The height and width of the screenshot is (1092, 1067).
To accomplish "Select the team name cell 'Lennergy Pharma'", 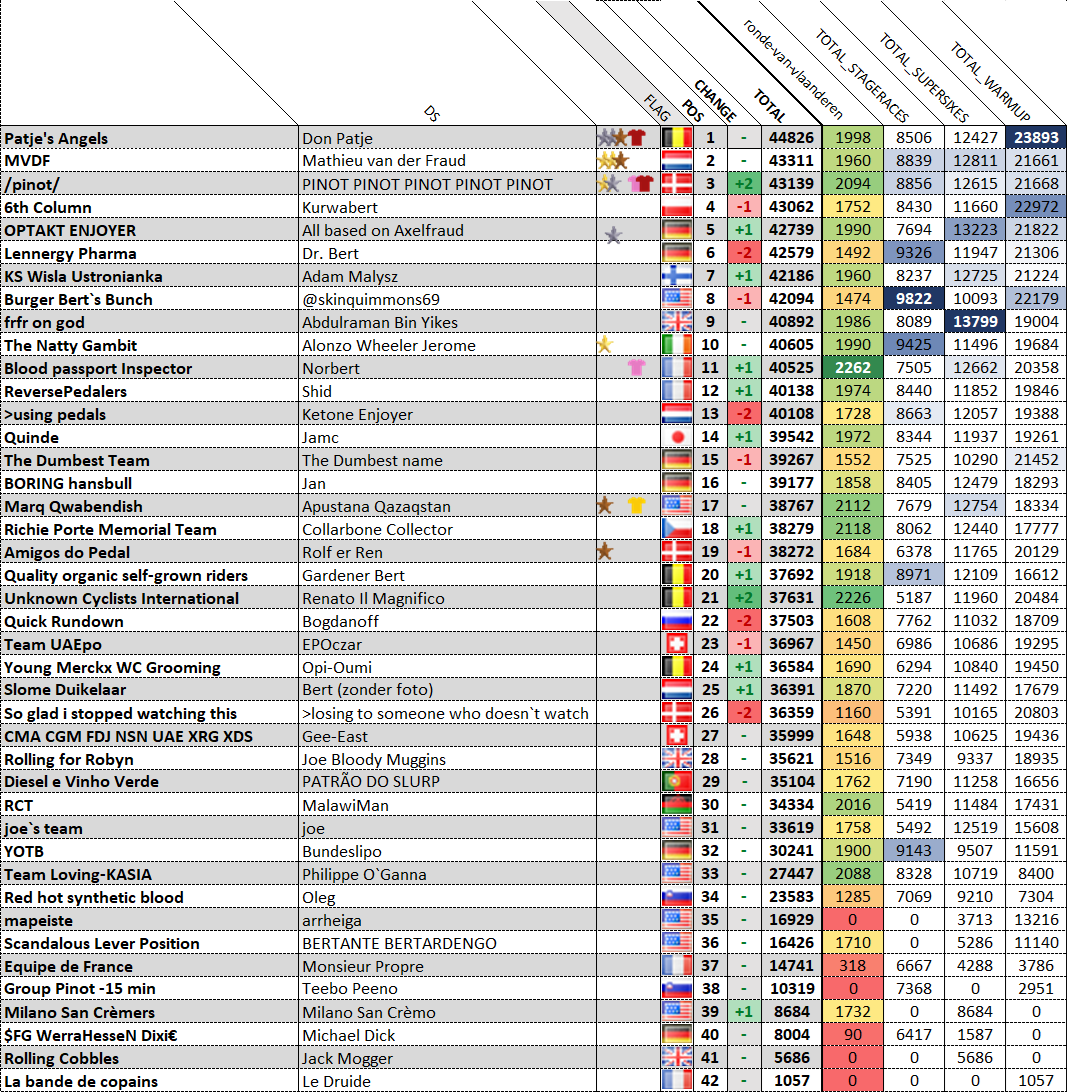I will tap(149, 253).
